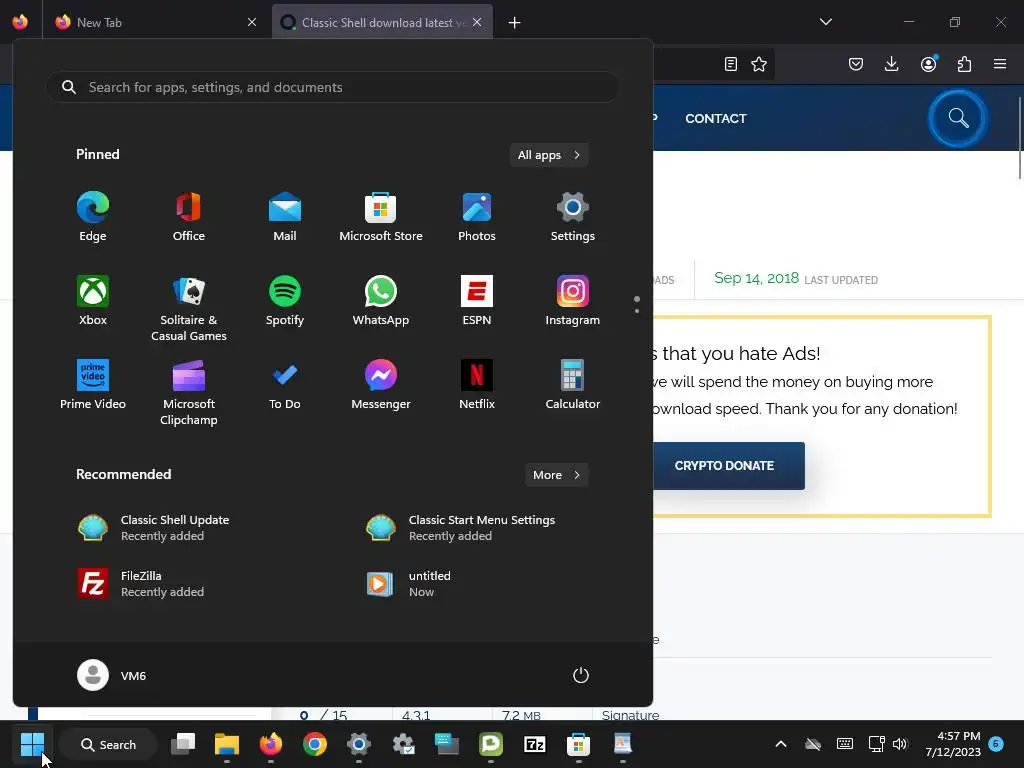Open Task View on taskbar

tap(183, 744)
